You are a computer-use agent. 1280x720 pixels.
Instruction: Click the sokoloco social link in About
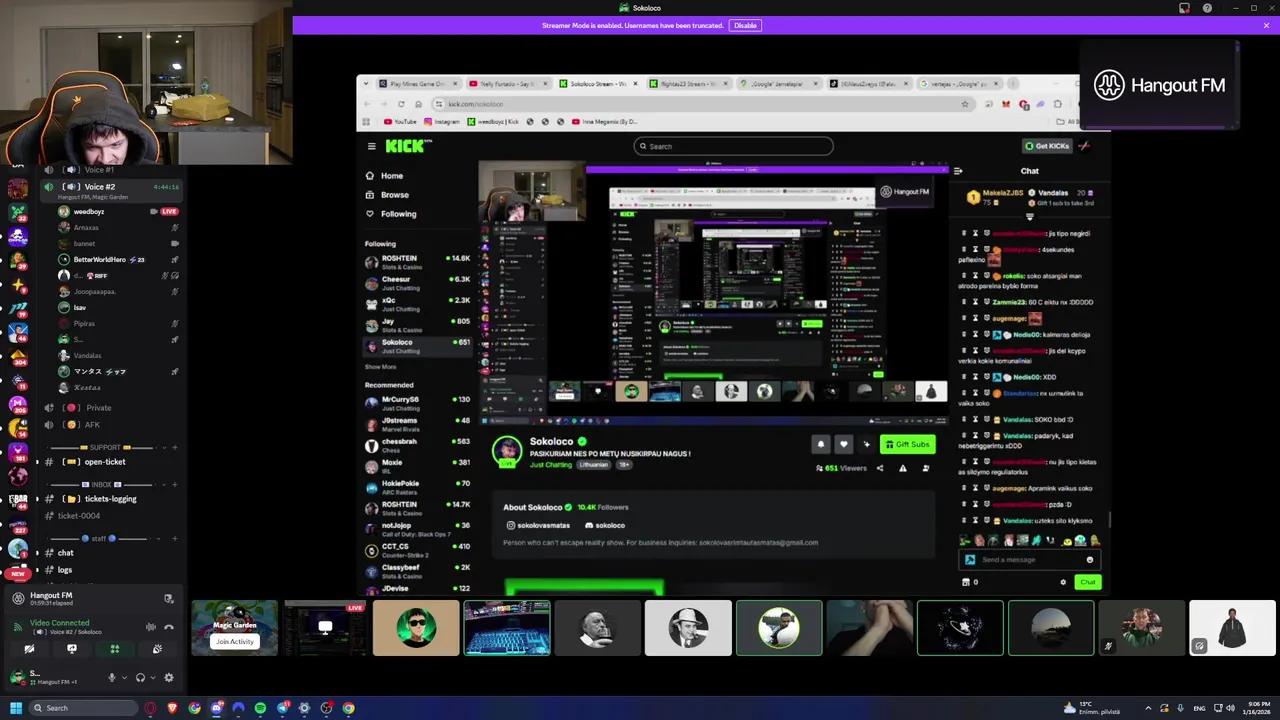click(605, 525)
